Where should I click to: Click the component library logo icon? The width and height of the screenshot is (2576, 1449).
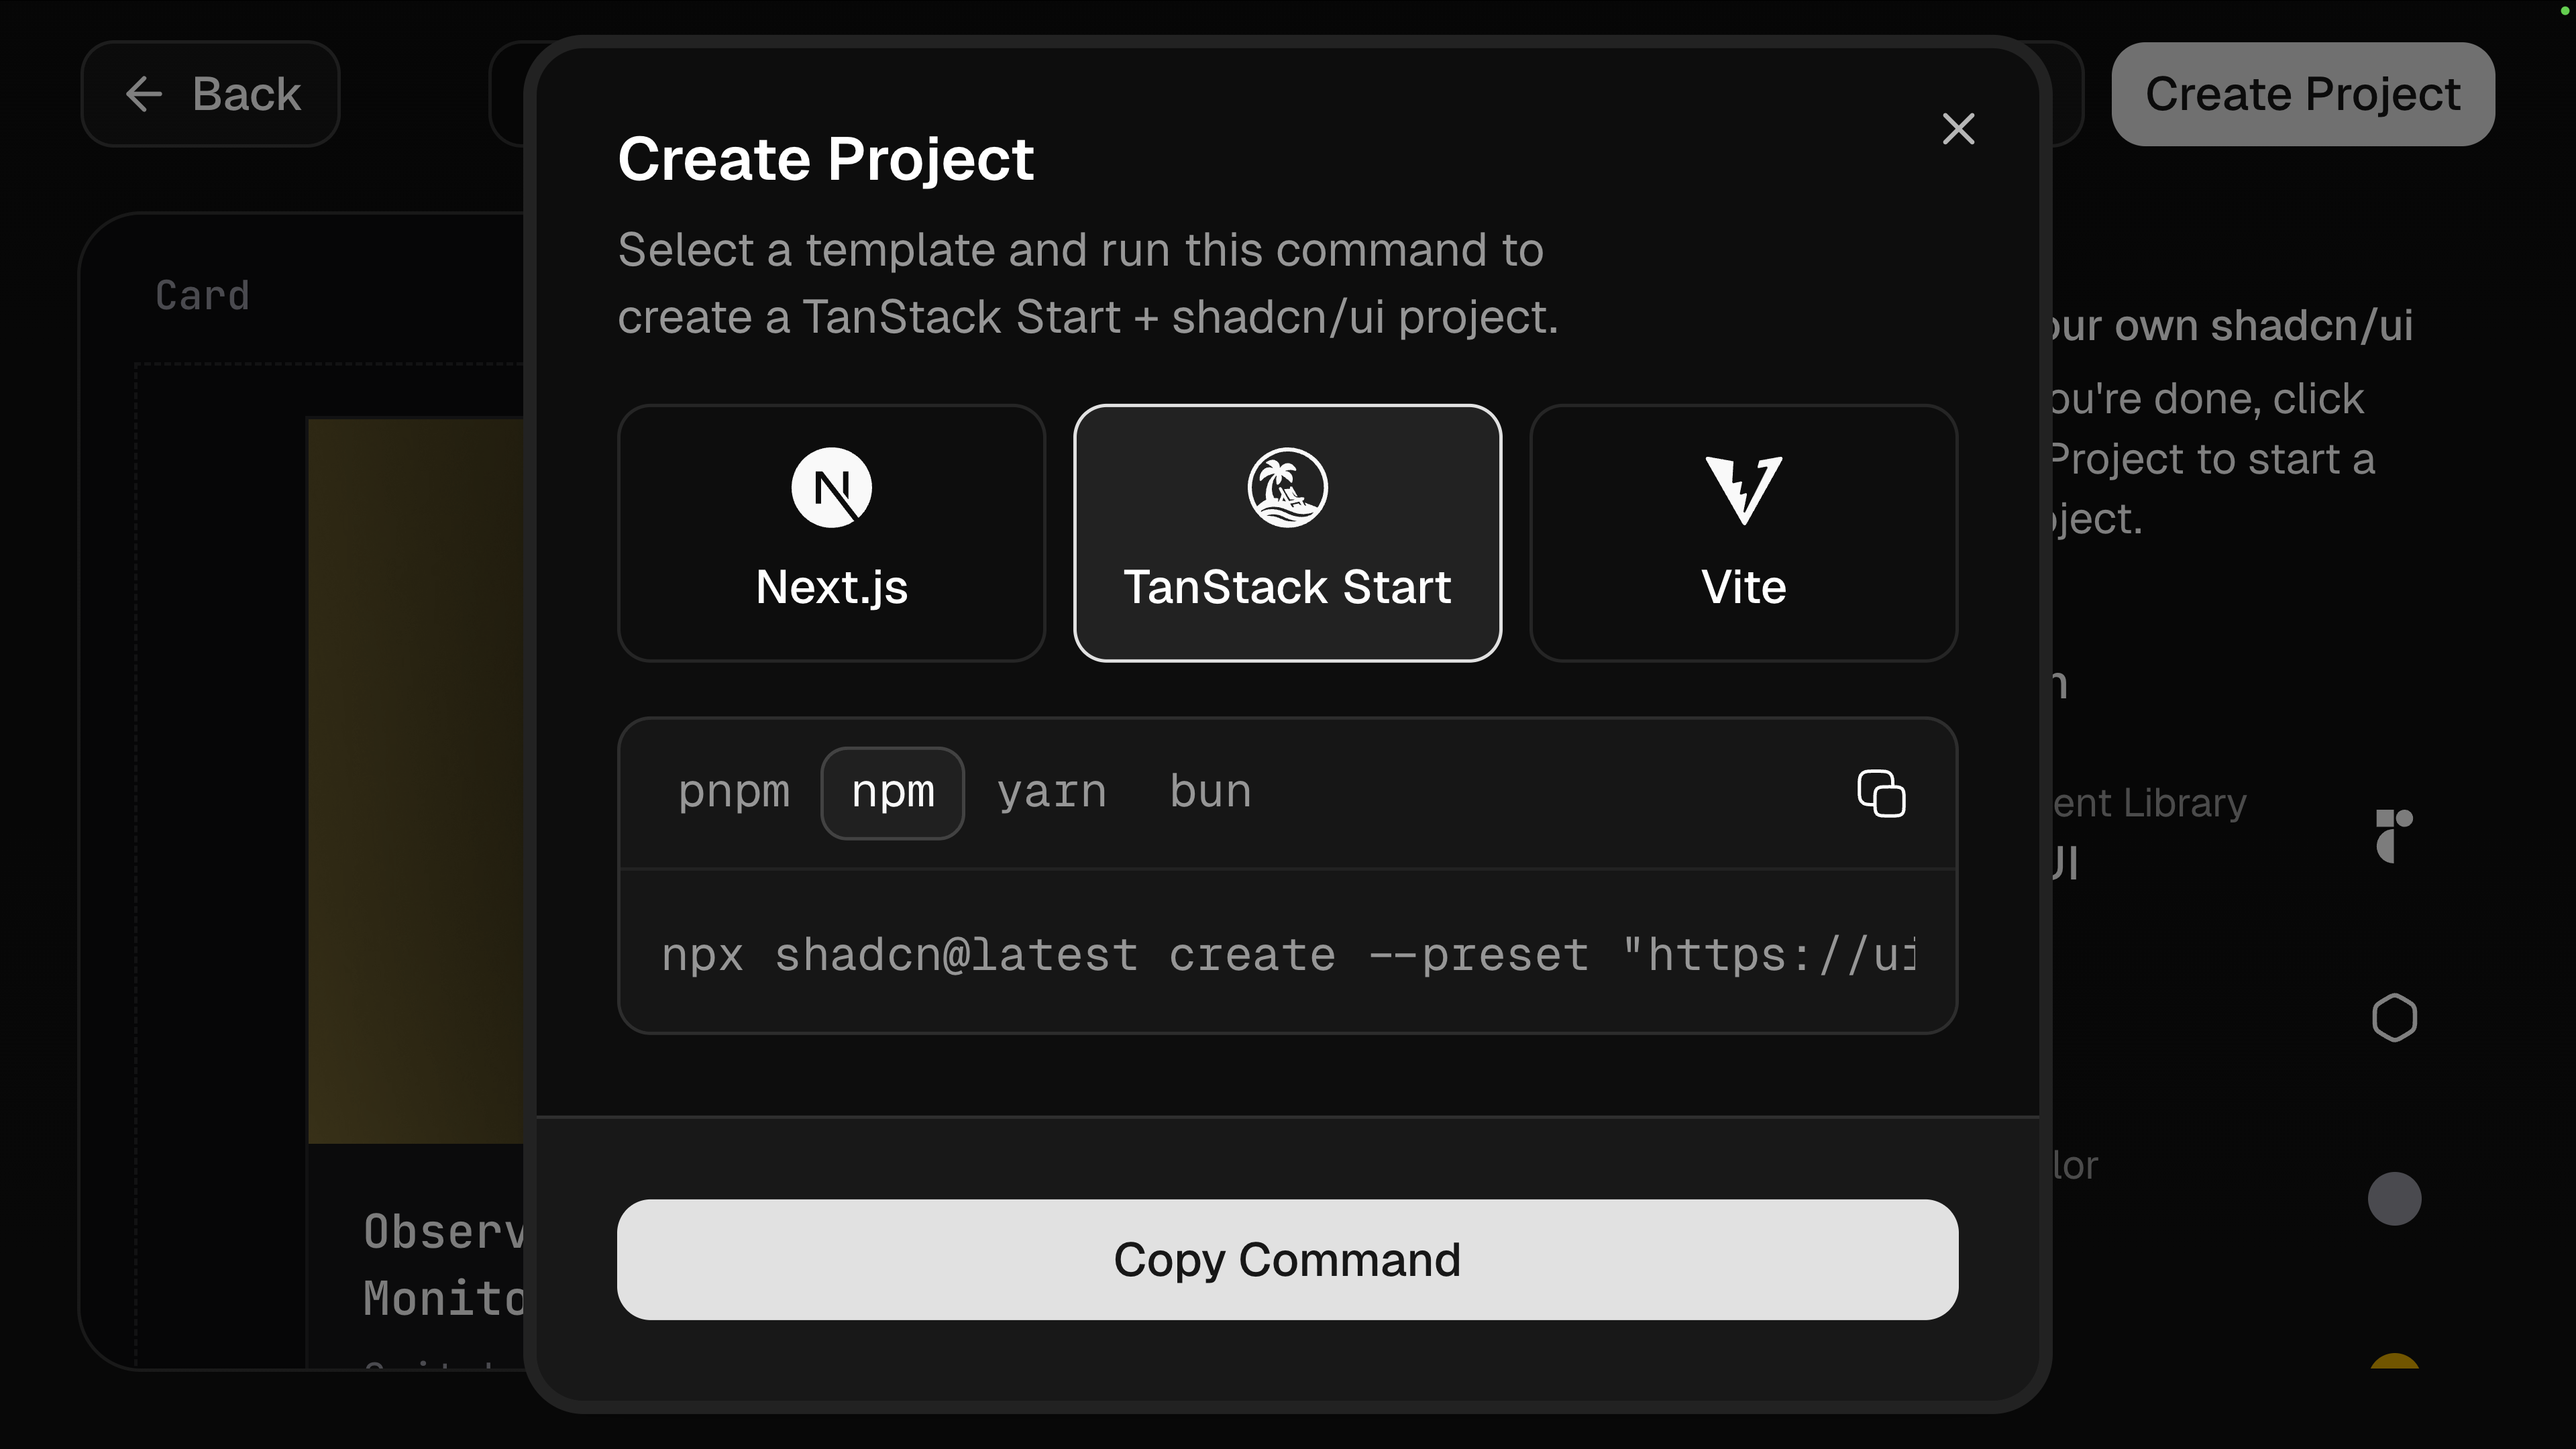[2394, 836]
